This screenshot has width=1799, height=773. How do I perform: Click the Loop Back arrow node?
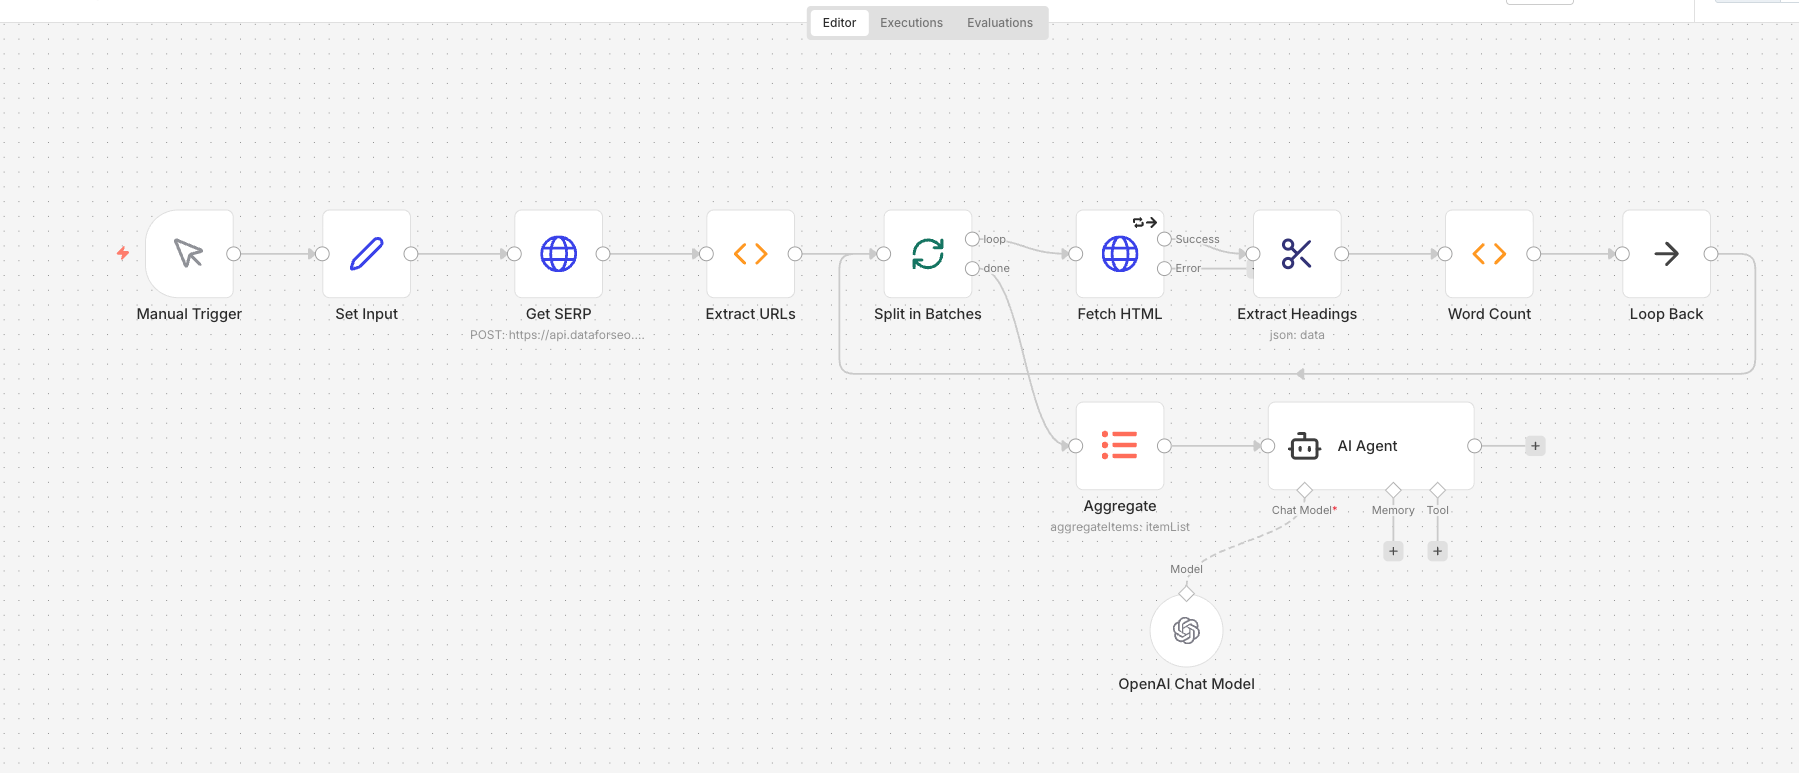tap(1666, 254)
